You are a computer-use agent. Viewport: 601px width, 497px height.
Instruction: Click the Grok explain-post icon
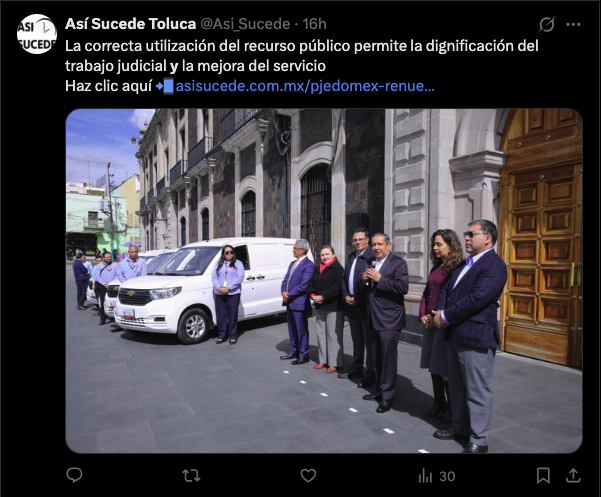click(x=547, y=24)
